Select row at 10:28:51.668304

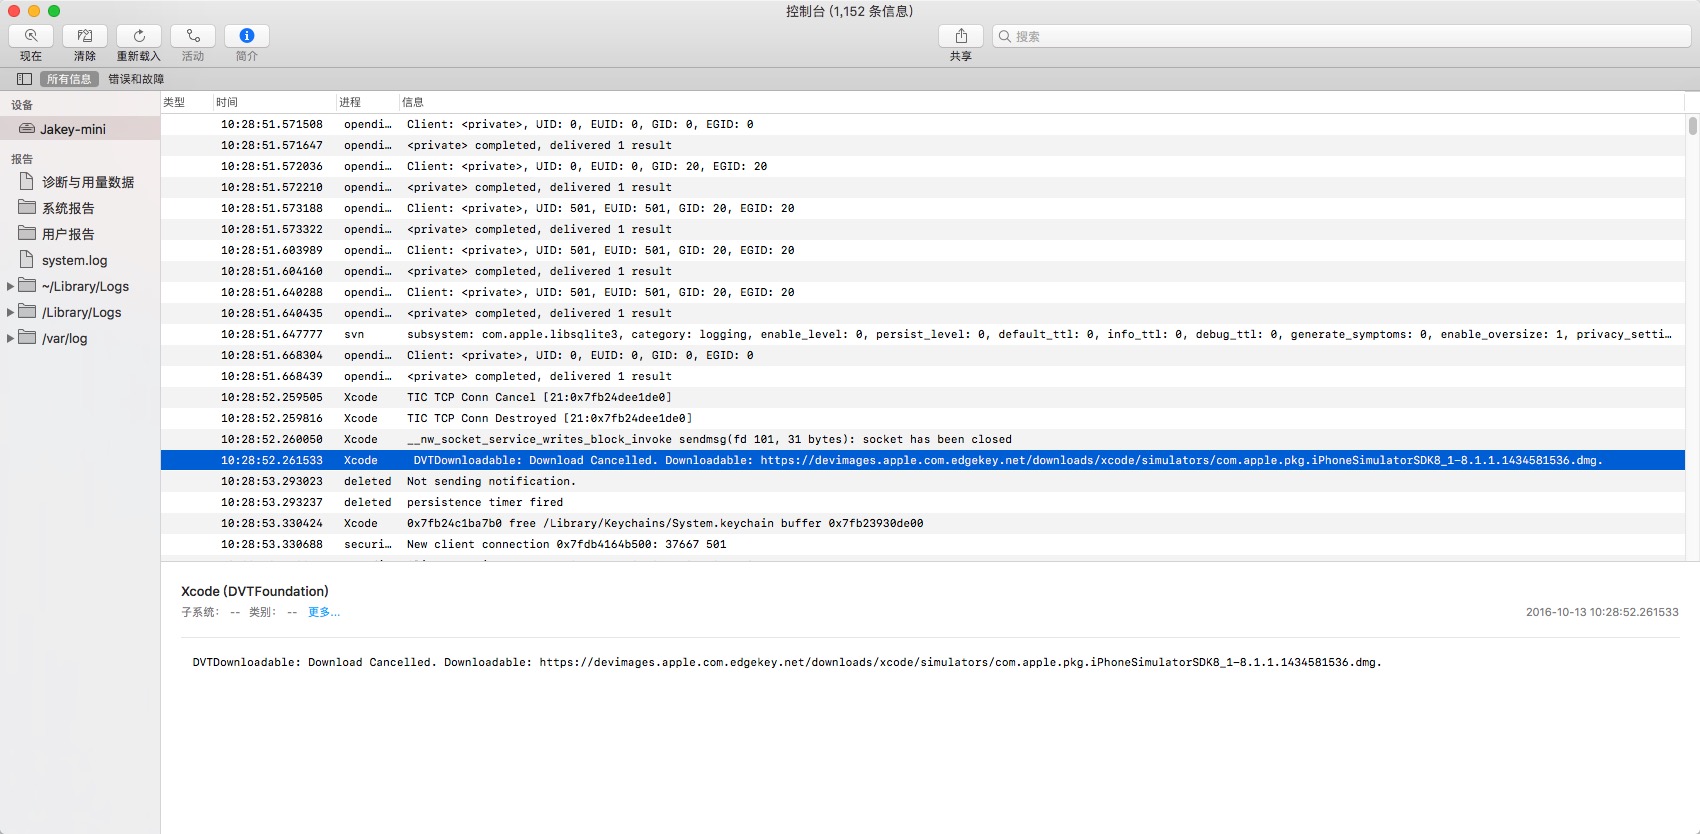922,355
